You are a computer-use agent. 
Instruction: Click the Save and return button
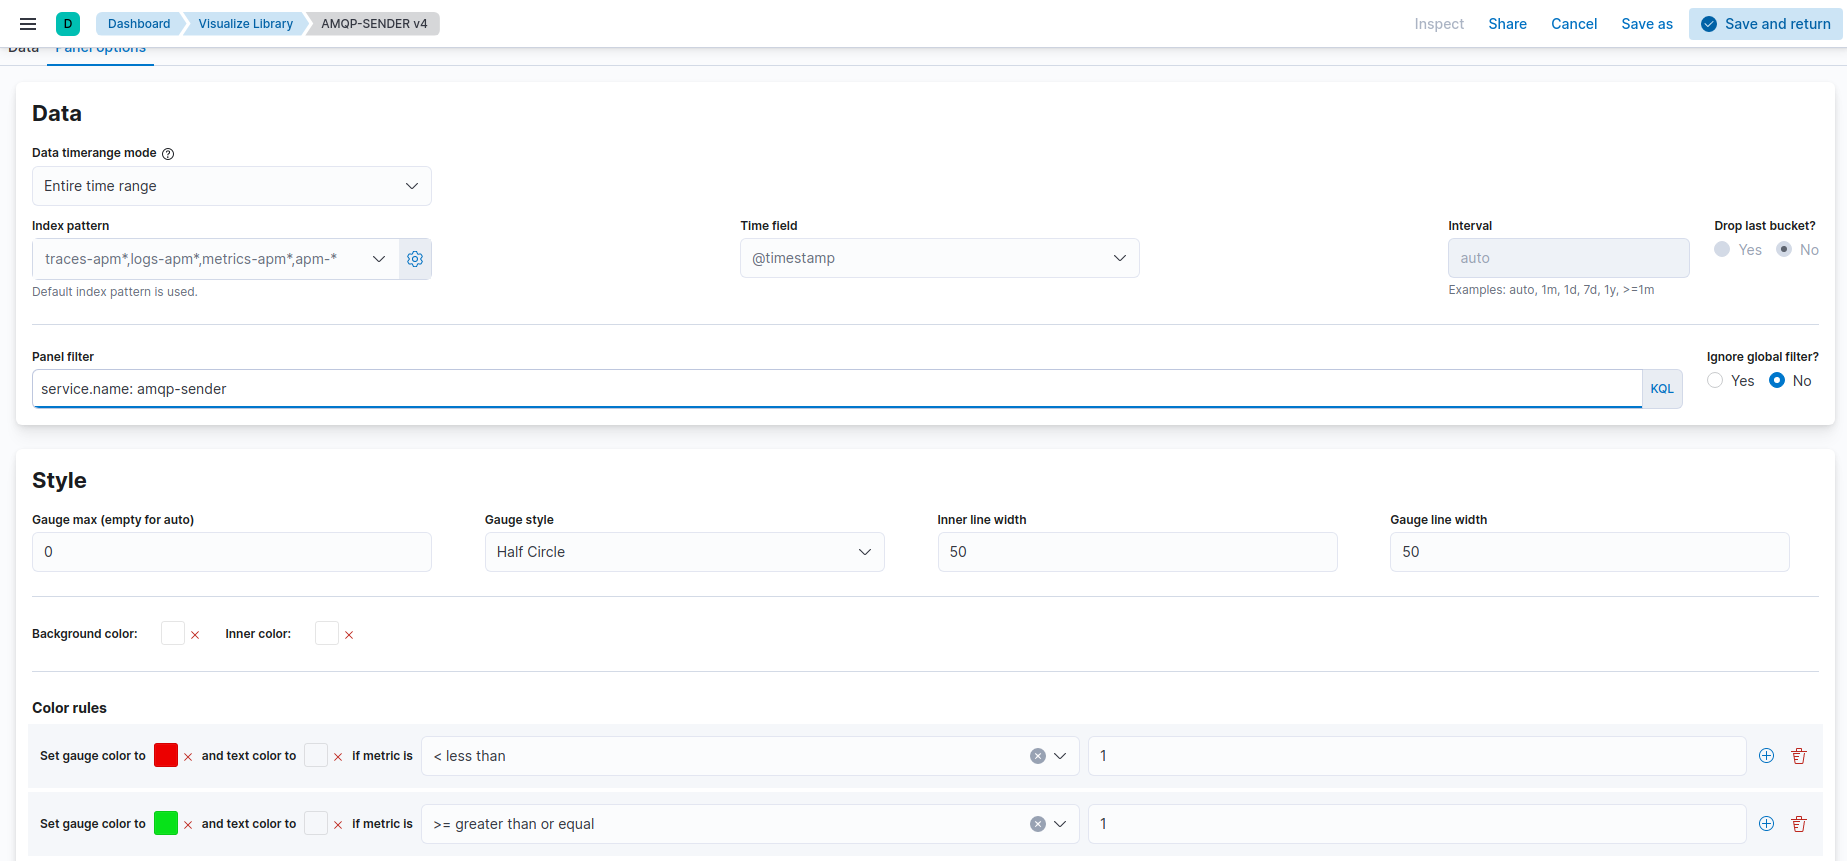coord(1766,24)
